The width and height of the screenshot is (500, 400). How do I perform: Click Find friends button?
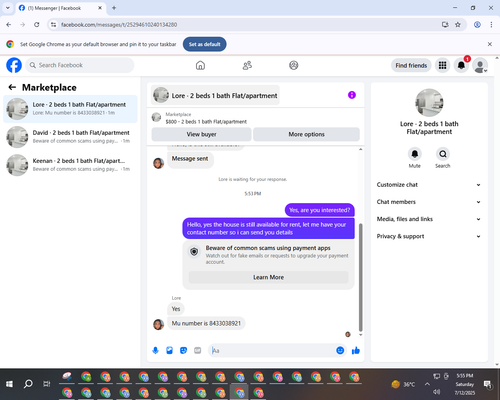[411, 65]
